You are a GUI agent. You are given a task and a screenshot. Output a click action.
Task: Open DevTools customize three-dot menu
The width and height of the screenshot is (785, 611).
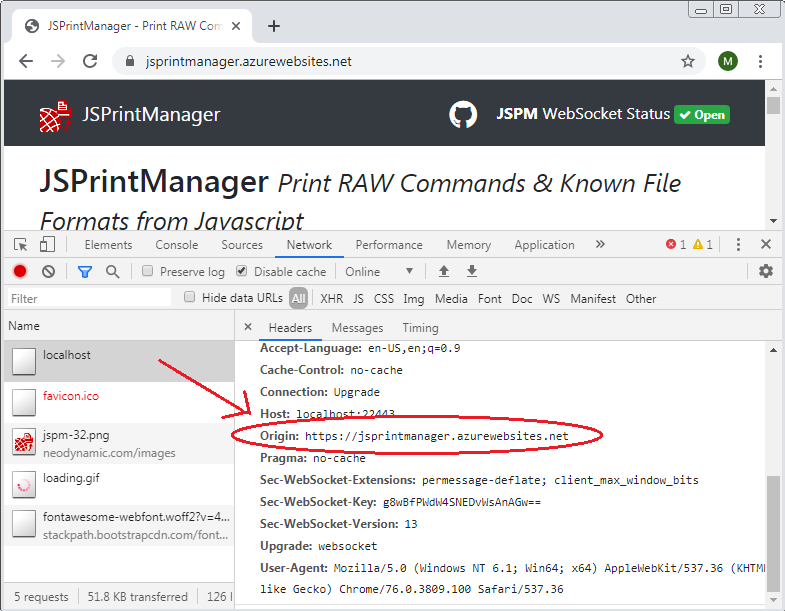coord(738,244)
